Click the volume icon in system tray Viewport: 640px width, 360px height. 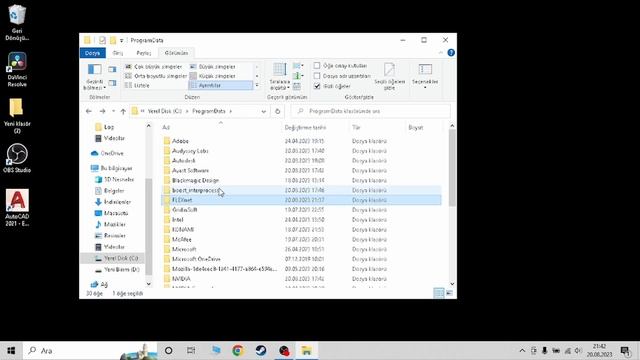pos(578,351)
